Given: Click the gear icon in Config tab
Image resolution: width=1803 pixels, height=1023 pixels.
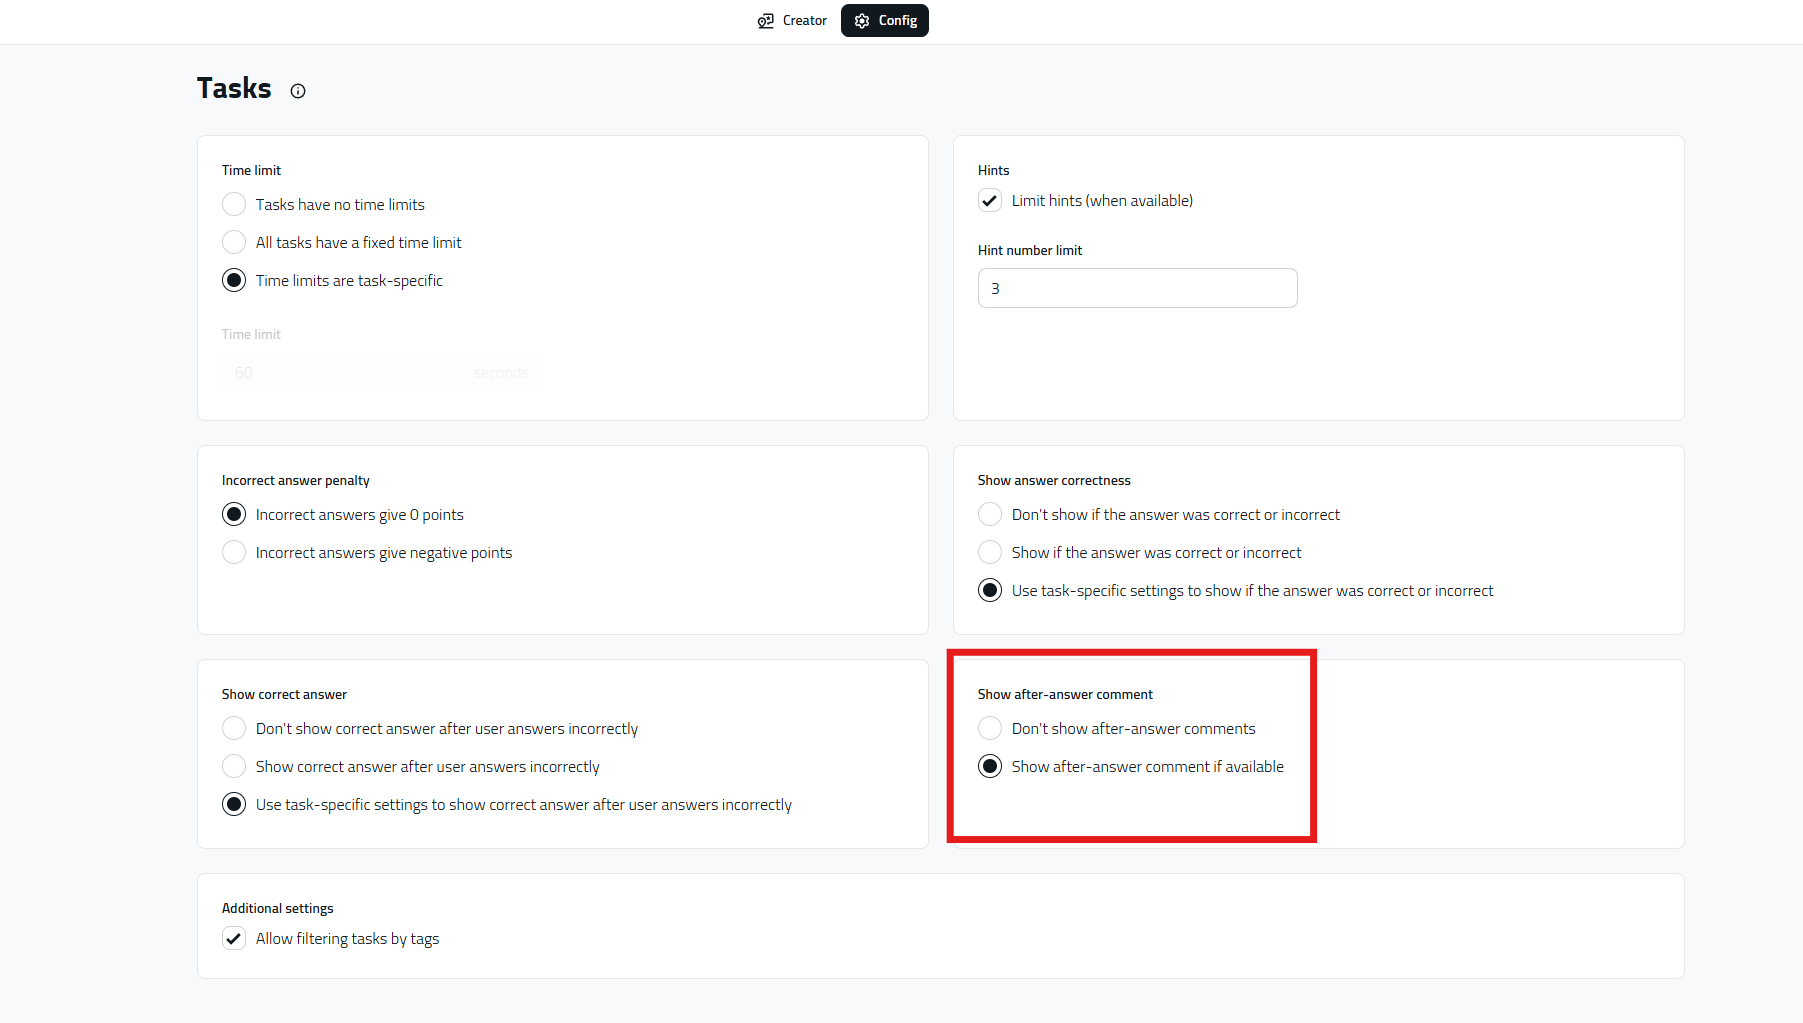Looking at the screenshot, I should pyautogui.click(x=862, y=21).
